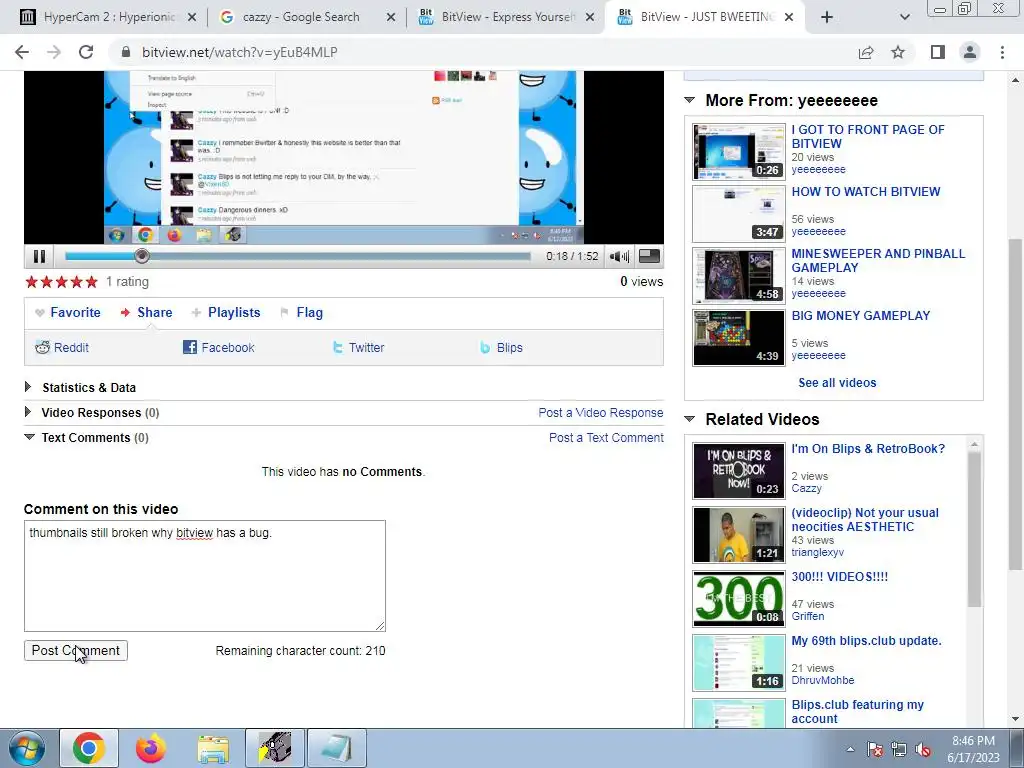Open I'm On Blips & RetroBook? video
This screenshot has height=768, width=1024.
pos(868,449)
